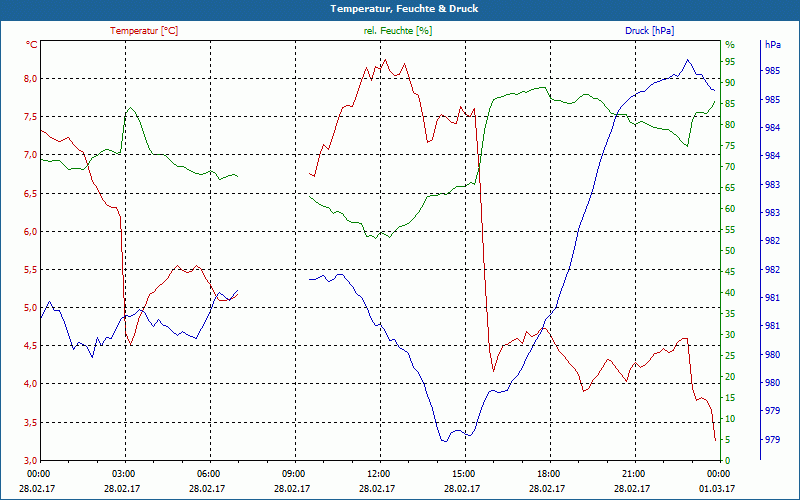
Task: Click the 'hPa' unit label on pressure axis
Action: 773,44
